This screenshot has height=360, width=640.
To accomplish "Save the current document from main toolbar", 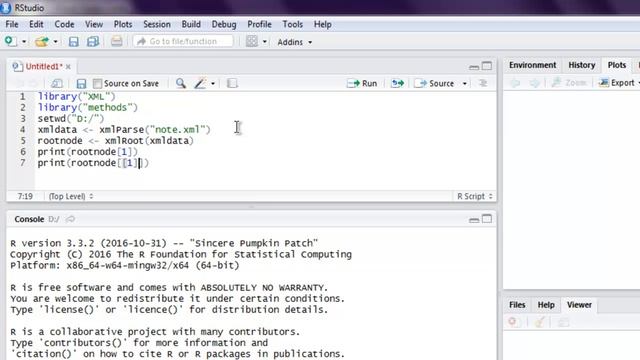I will coord(73,42).
